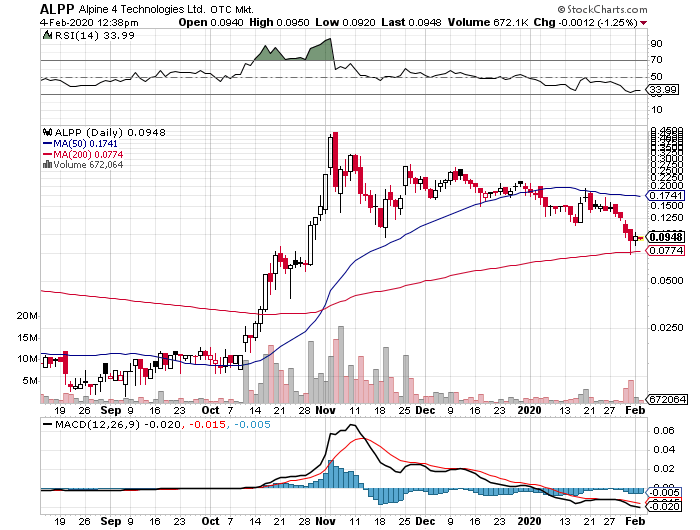700x530 pixels.
Task: Click the -0.005 MACD histogram tag
Action: (664, 492)
